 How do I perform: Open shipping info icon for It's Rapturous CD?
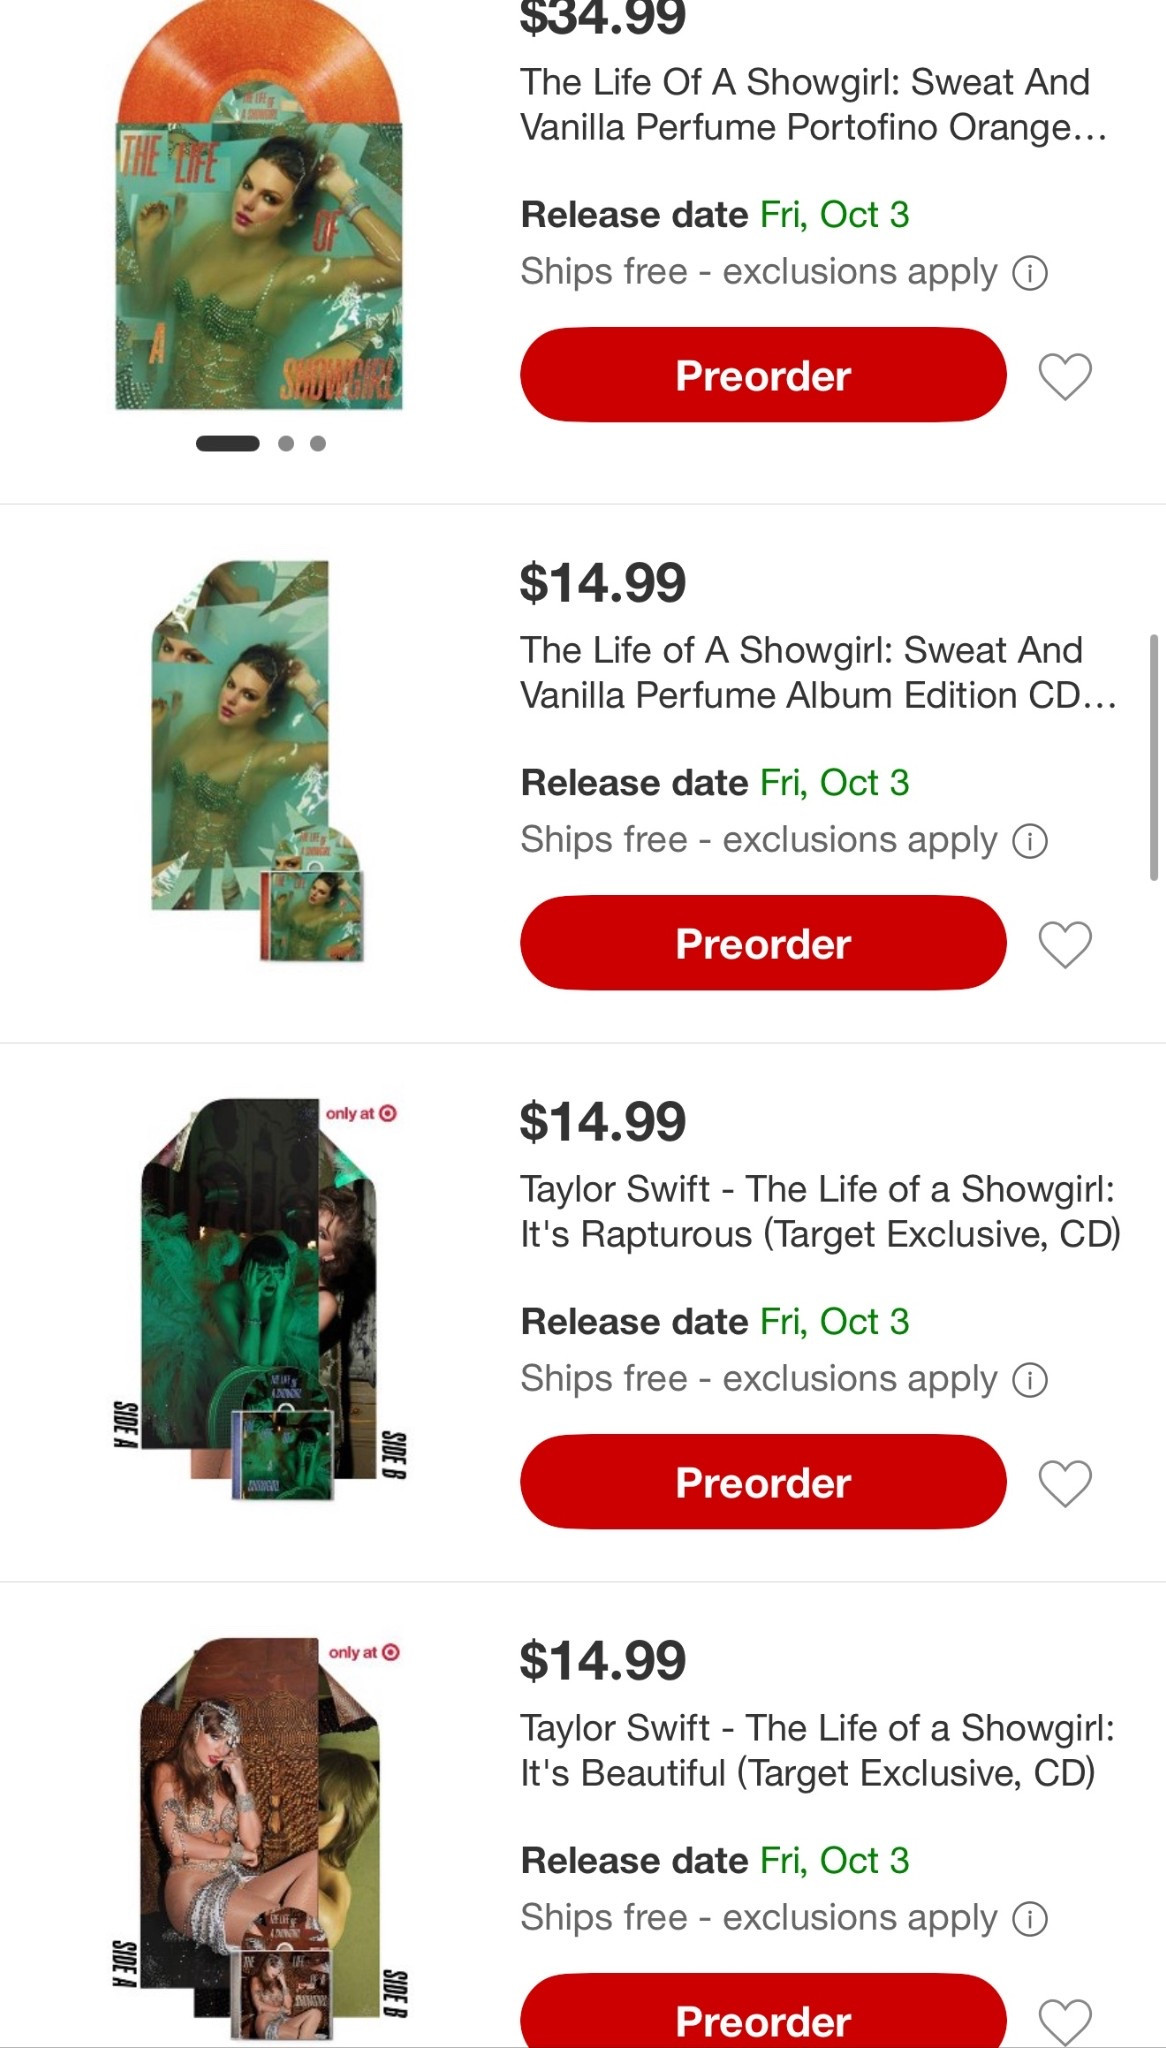point(1030,1379)
